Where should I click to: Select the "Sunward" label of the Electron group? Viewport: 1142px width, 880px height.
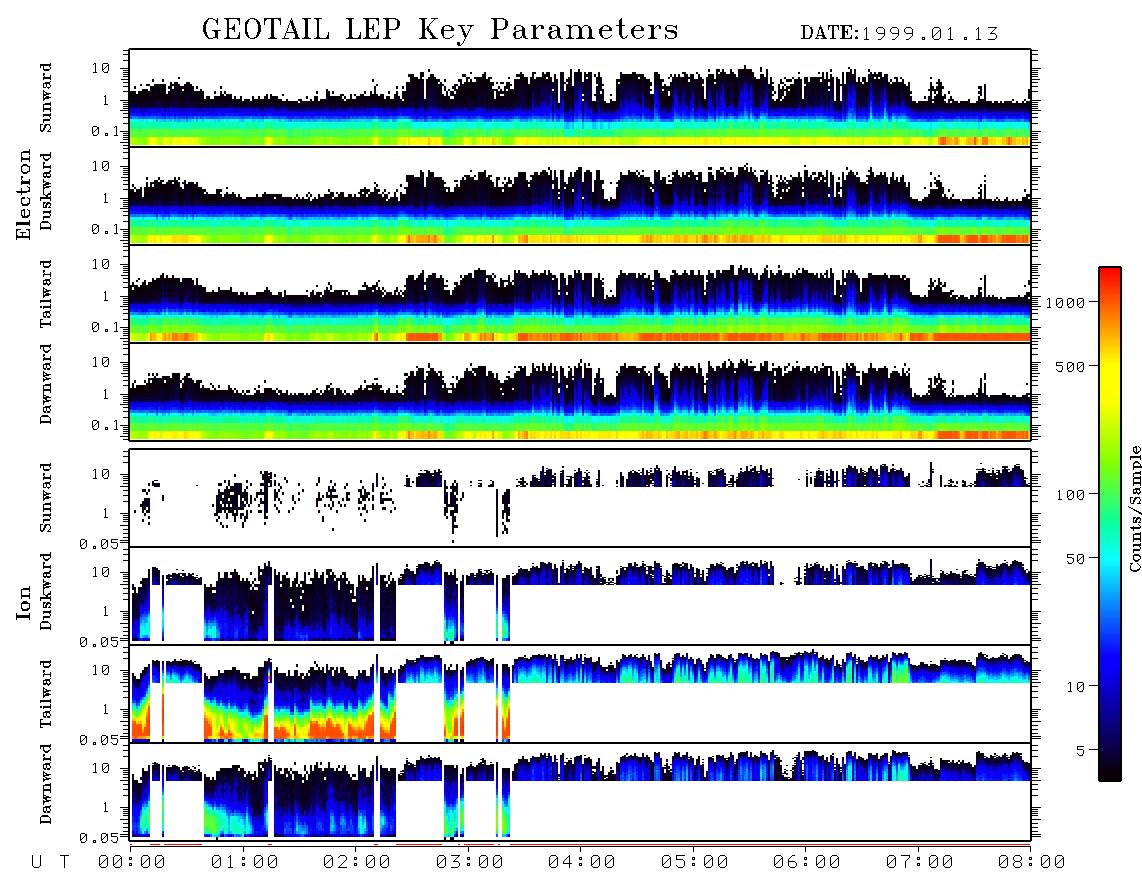click(x=45, y=98)
